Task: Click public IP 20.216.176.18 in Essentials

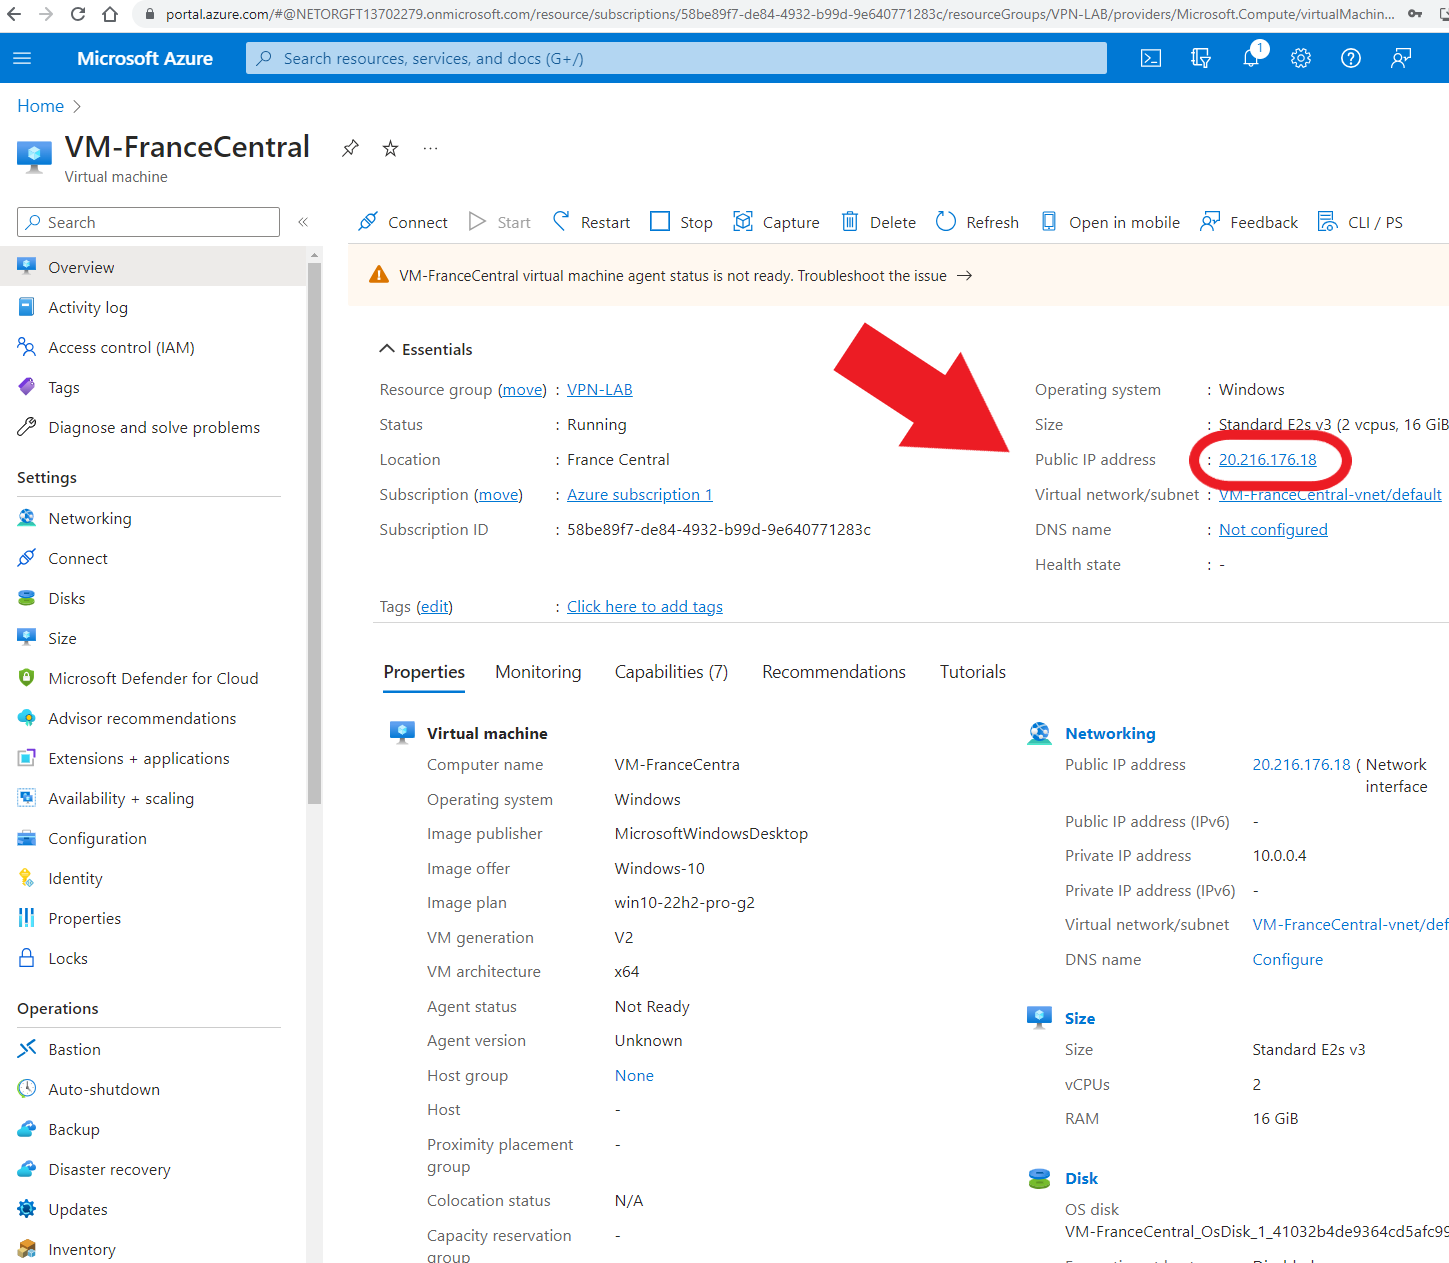Action: [1267, 460]
